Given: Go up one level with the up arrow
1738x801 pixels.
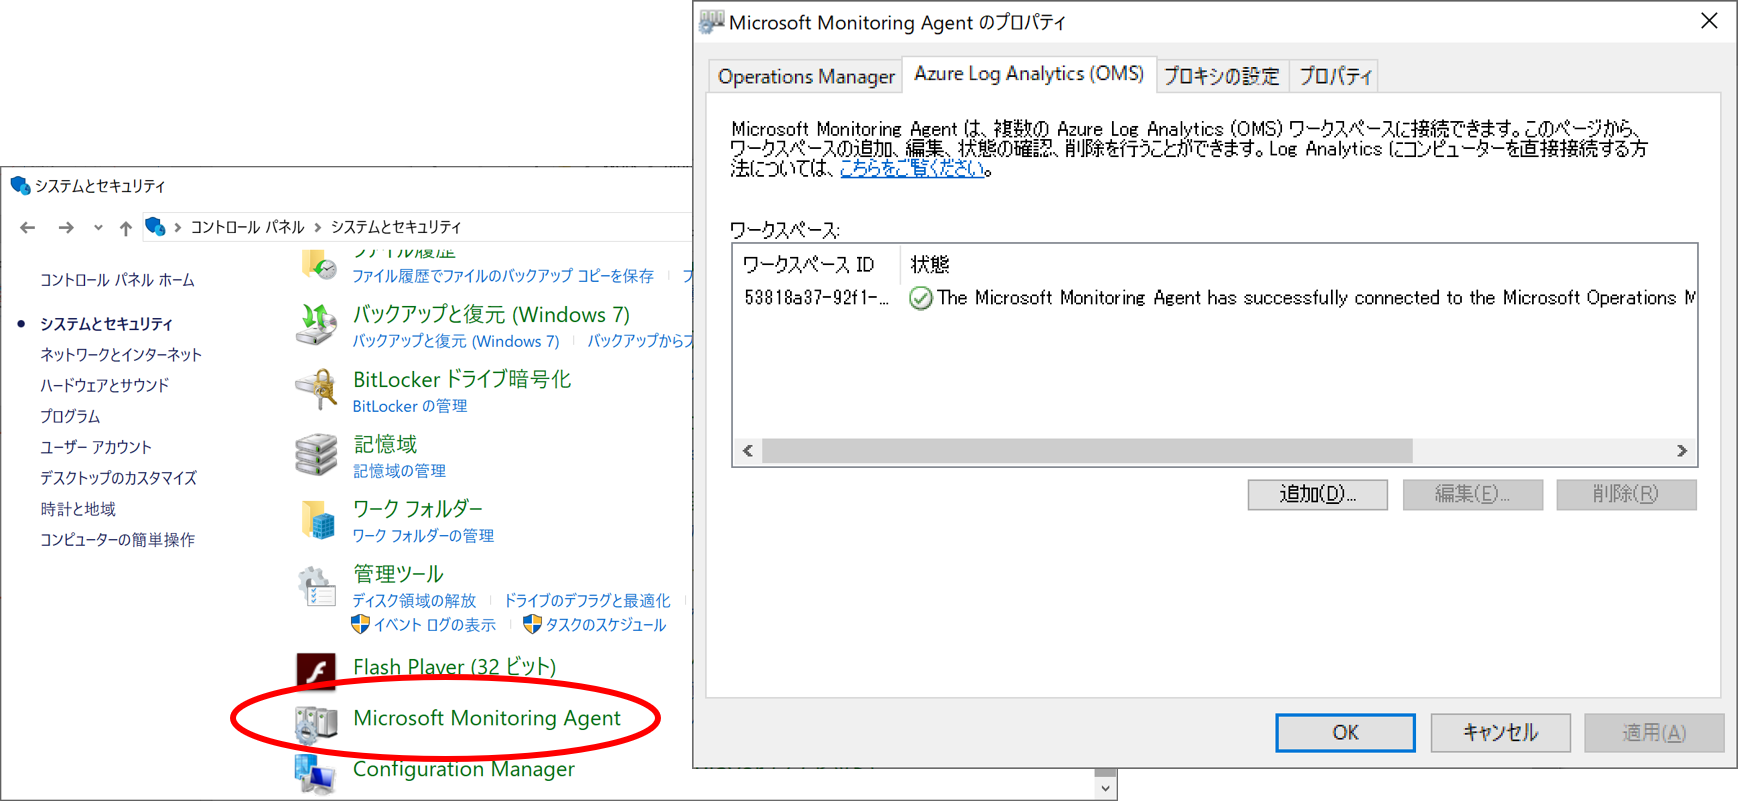Looking at the screenshot, I should pos(125,228).
